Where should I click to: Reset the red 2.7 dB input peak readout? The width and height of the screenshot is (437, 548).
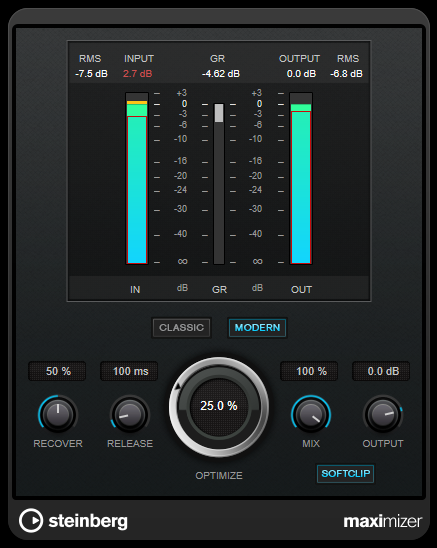click(138, 74)
